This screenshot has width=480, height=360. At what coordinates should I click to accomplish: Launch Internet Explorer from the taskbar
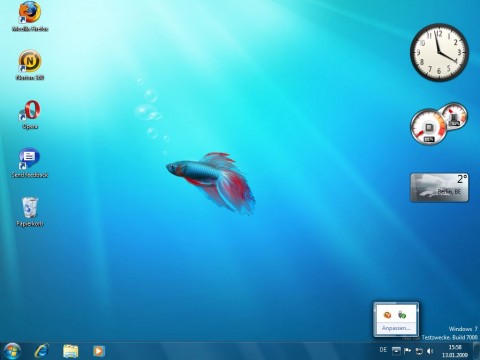click(41, 351)
